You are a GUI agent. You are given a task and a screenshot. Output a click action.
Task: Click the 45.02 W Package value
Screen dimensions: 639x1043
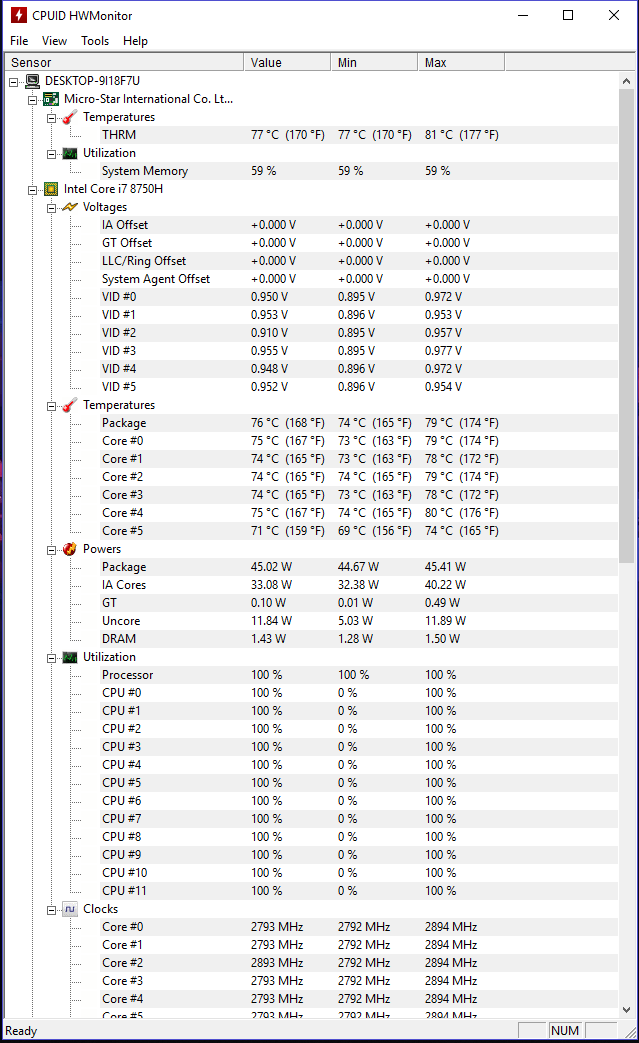click(x=271, y=567)
